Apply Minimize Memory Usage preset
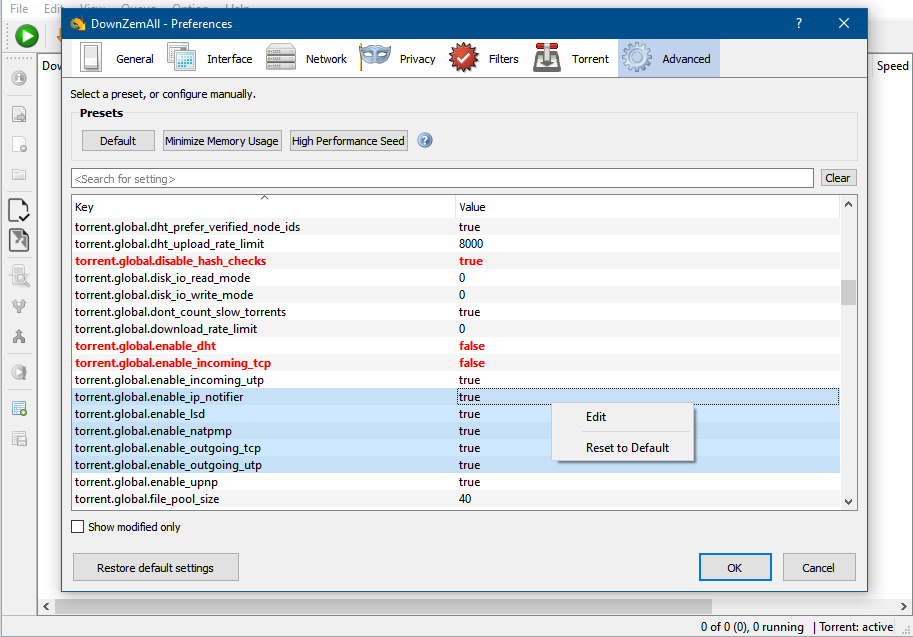Image resolution: width=913 pixels, height=637 pixels. [222, 141]
